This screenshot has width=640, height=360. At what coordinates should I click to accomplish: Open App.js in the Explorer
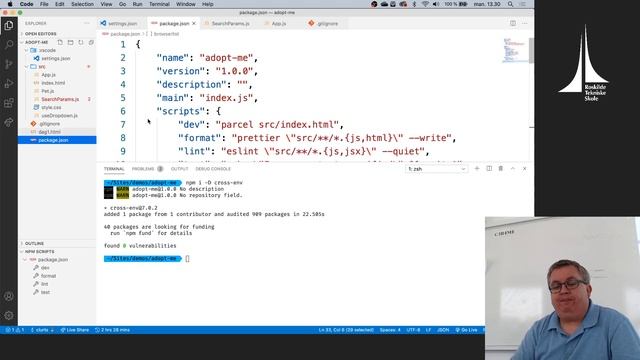48,75
